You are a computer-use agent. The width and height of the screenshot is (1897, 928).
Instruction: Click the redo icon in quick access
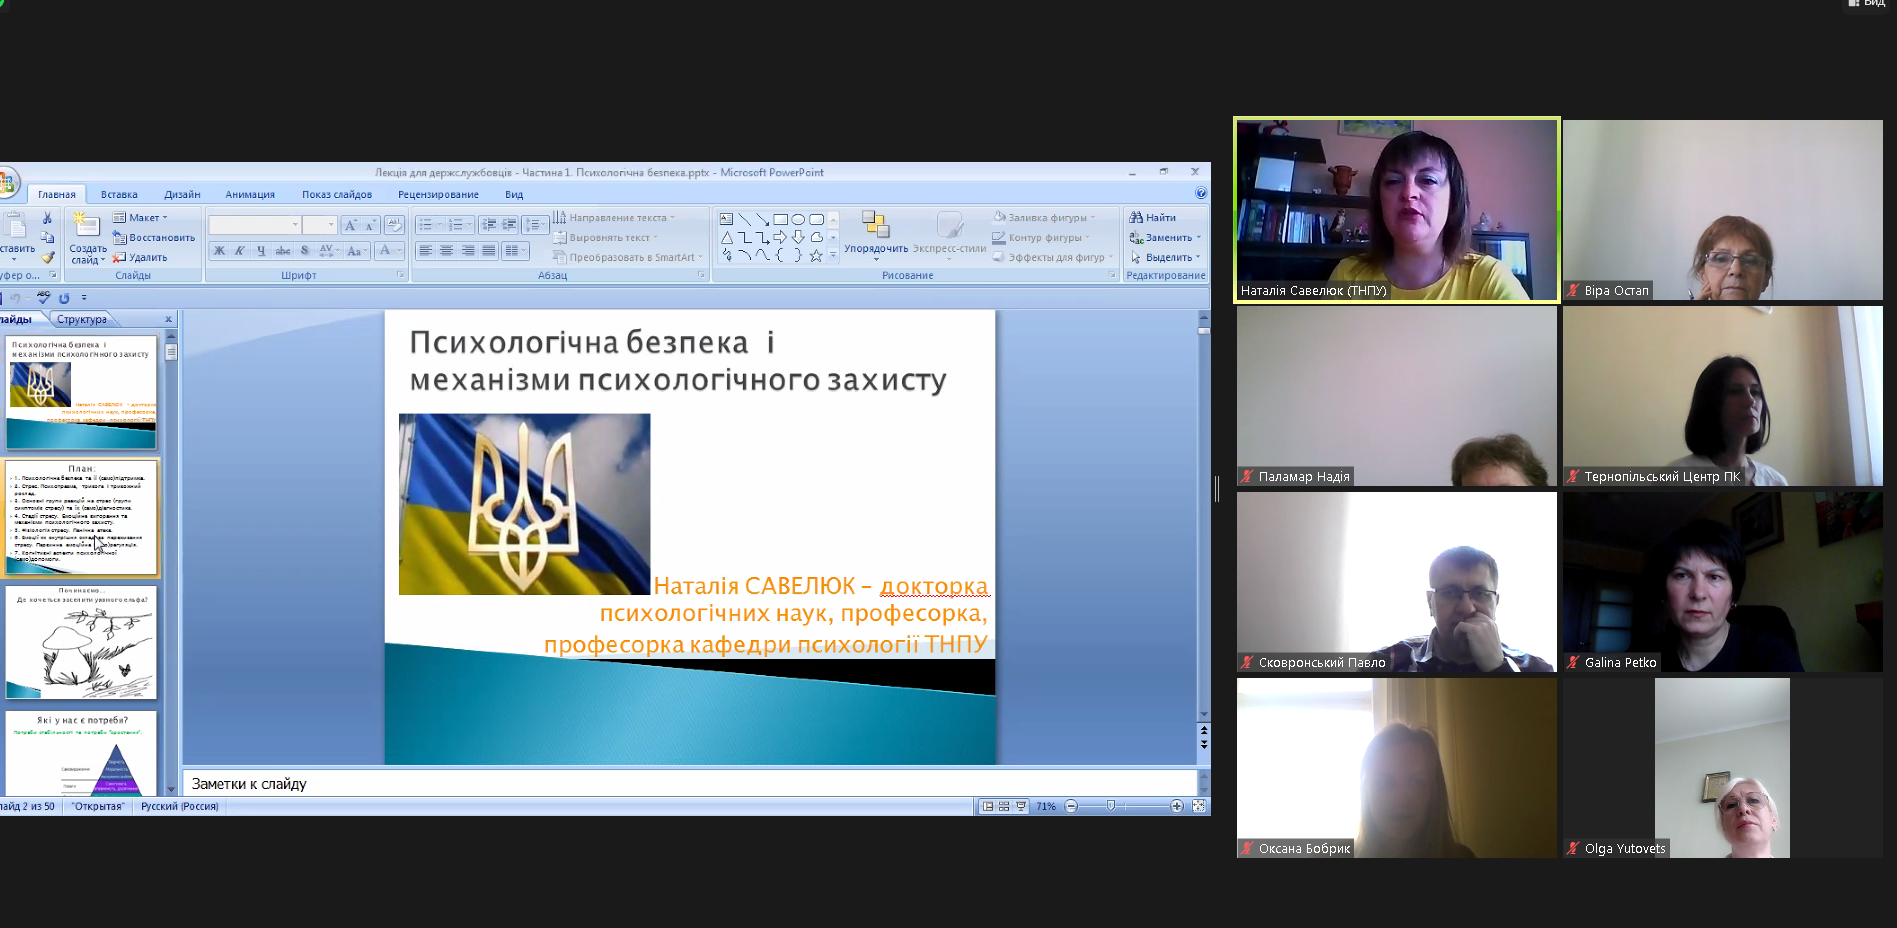64,298
